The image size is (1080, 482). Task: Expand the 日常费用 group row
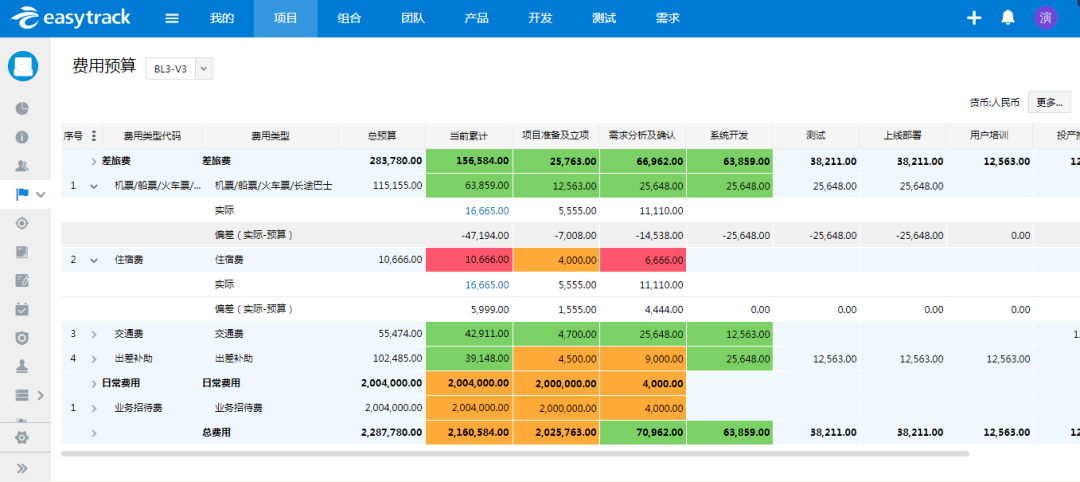[94, 384]
